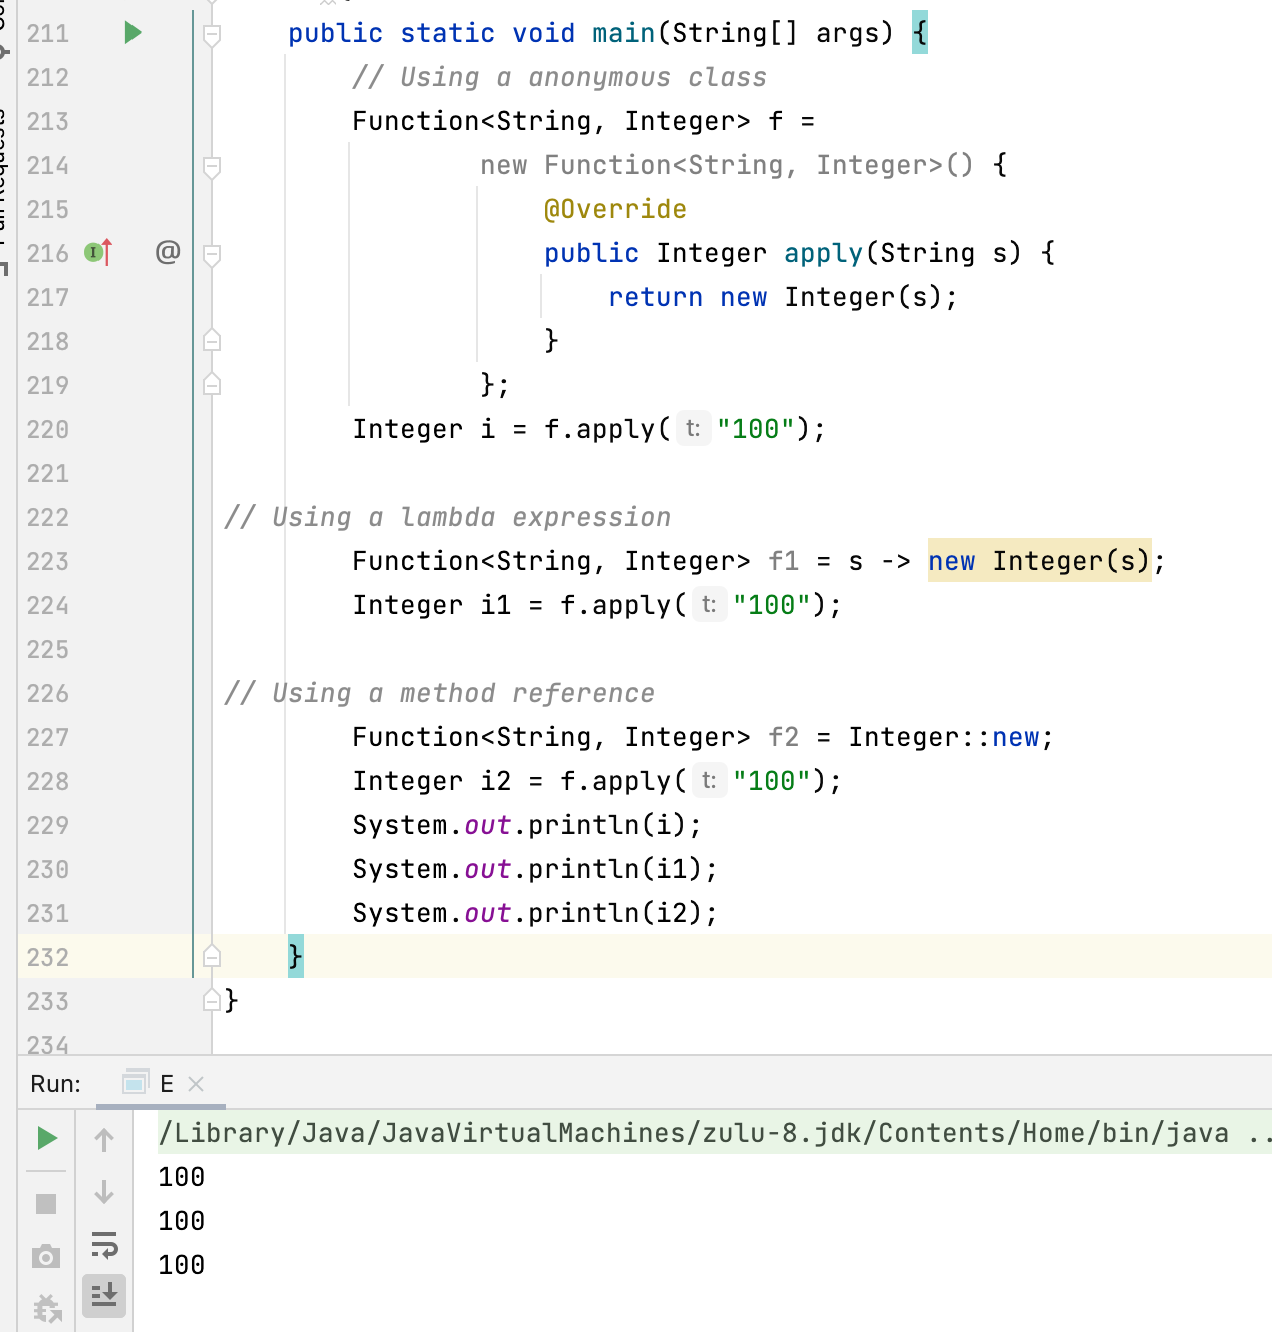Click fold end marker at line 232
This screenshot has height=1332, width=1272.
212,957
